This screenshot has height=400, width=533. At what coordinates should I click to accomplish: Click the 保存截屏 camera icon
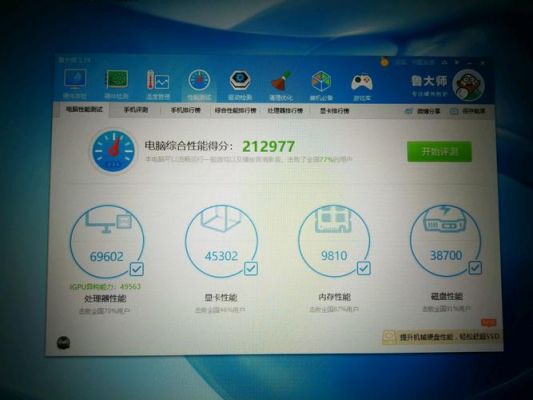(x=454, y=111)
